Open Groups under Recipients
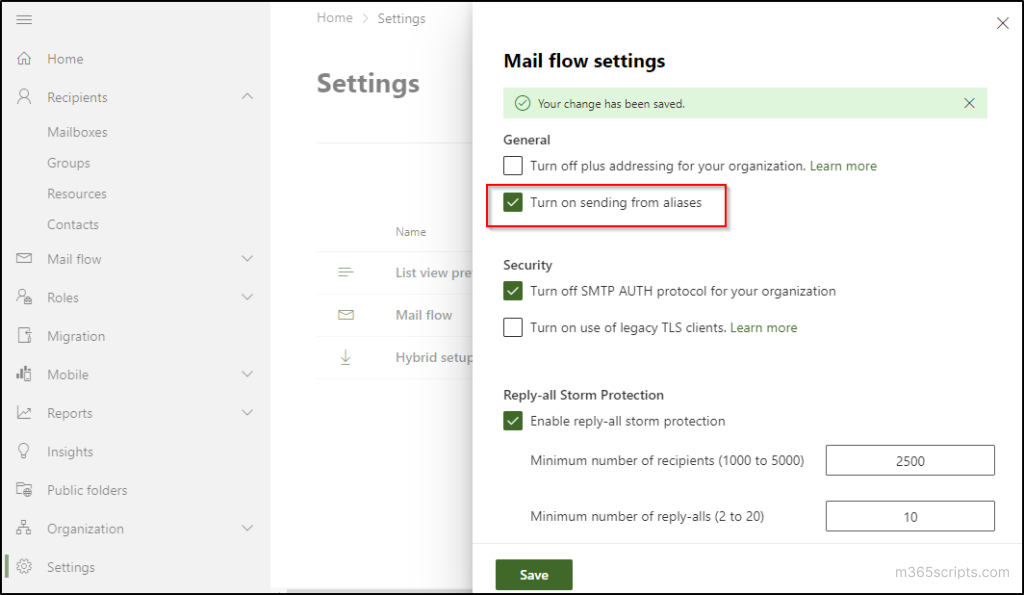Screen dimensions: 1024x595 [x=69, y=163]
